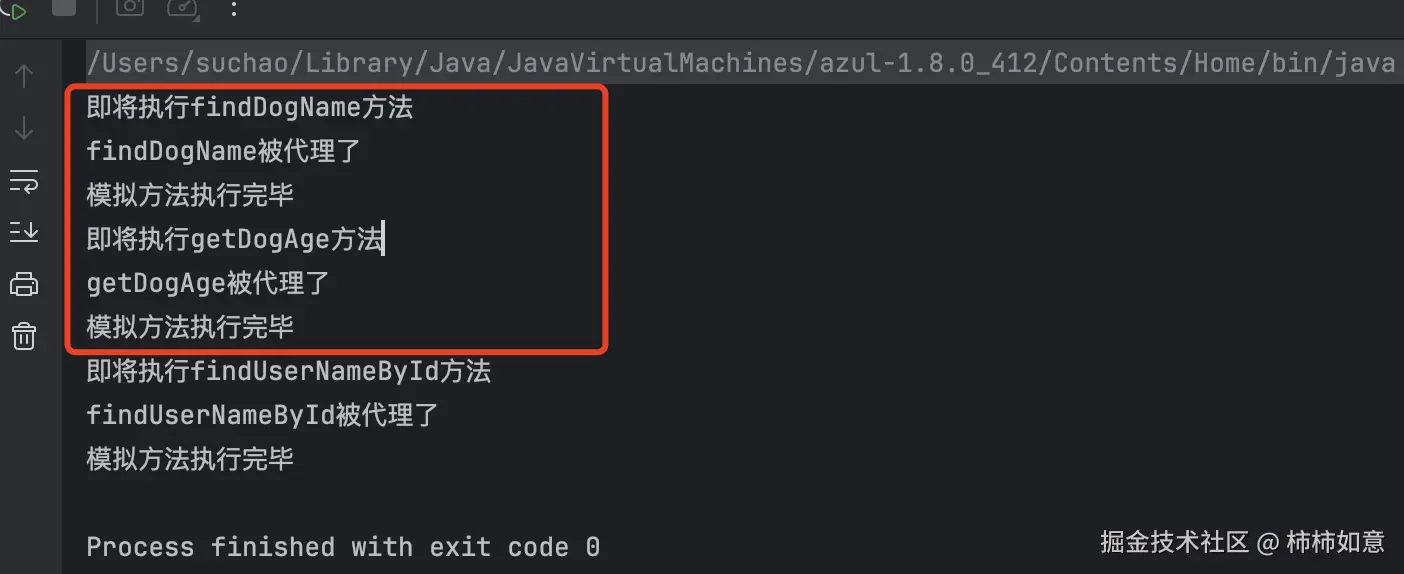
Task: Click the Stop process square button
Action: 64,7
